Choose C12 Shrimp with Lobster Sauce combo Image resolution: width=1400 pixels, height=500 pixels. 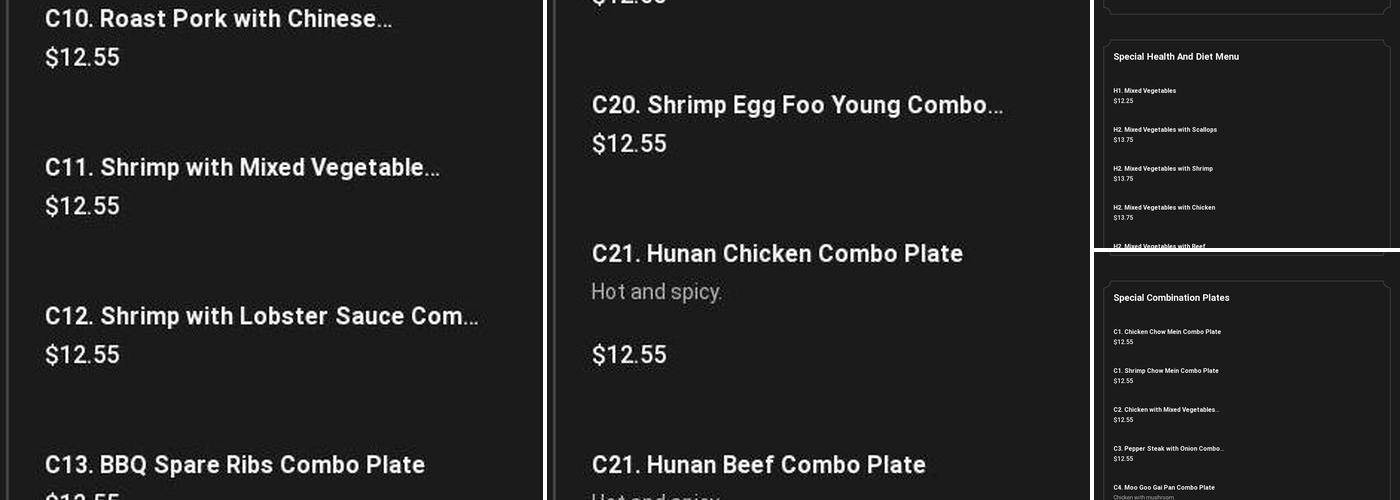point(261,316)
